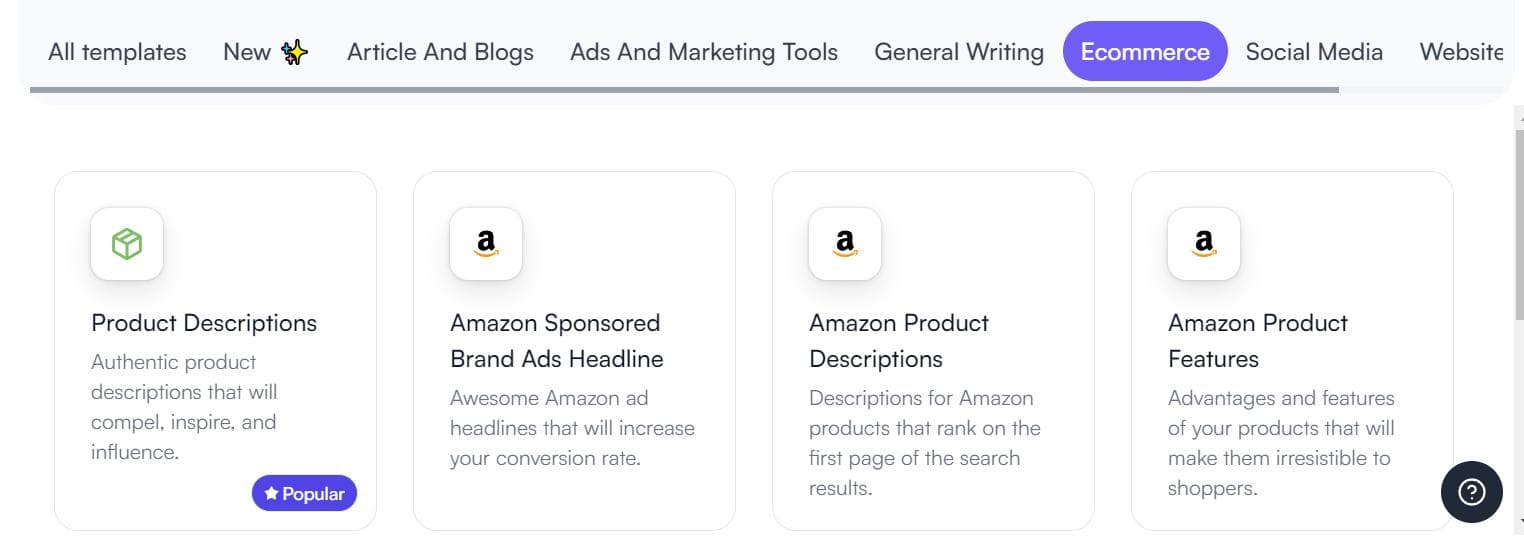Click the green box Product Descriptions icon

click(x=127, y=243)
